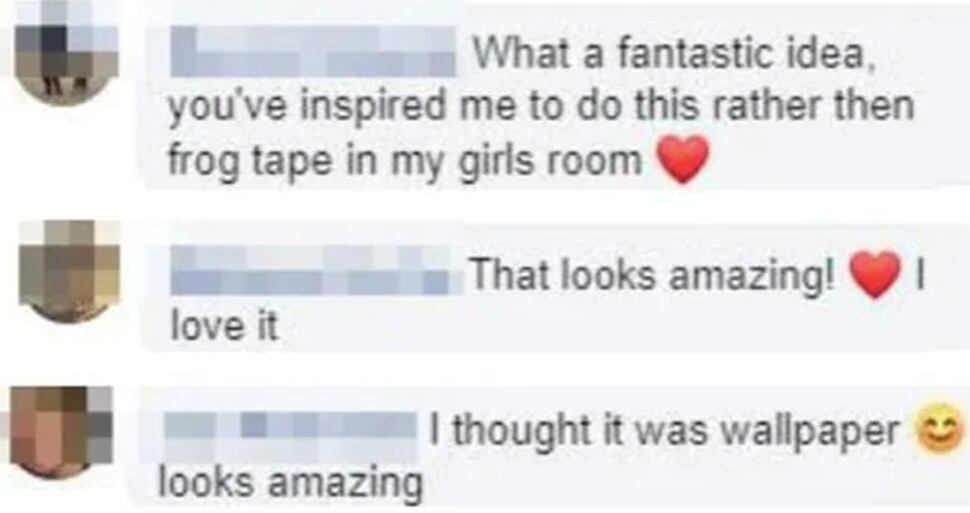
Task: Click the "love it" text
Action: (225, 324)
